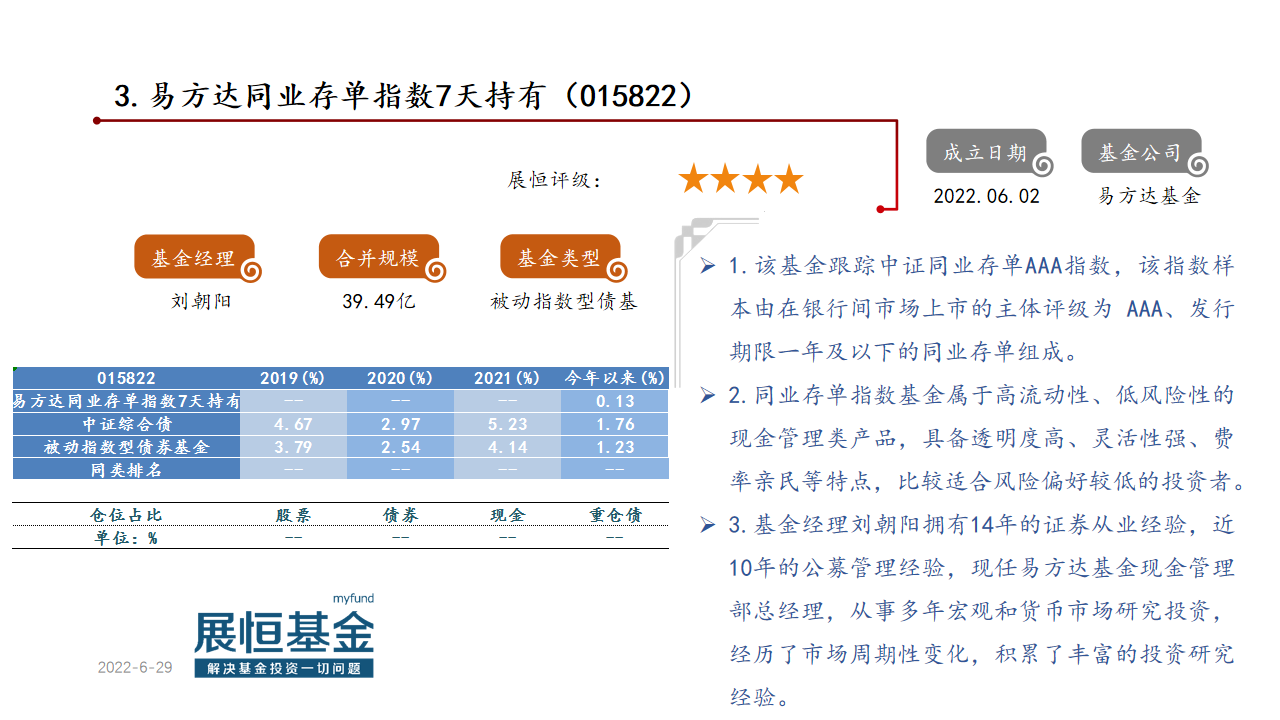The image size is (1280, 720).
Task: Click the fund size value 39.49亿
Action: (379, 301)
